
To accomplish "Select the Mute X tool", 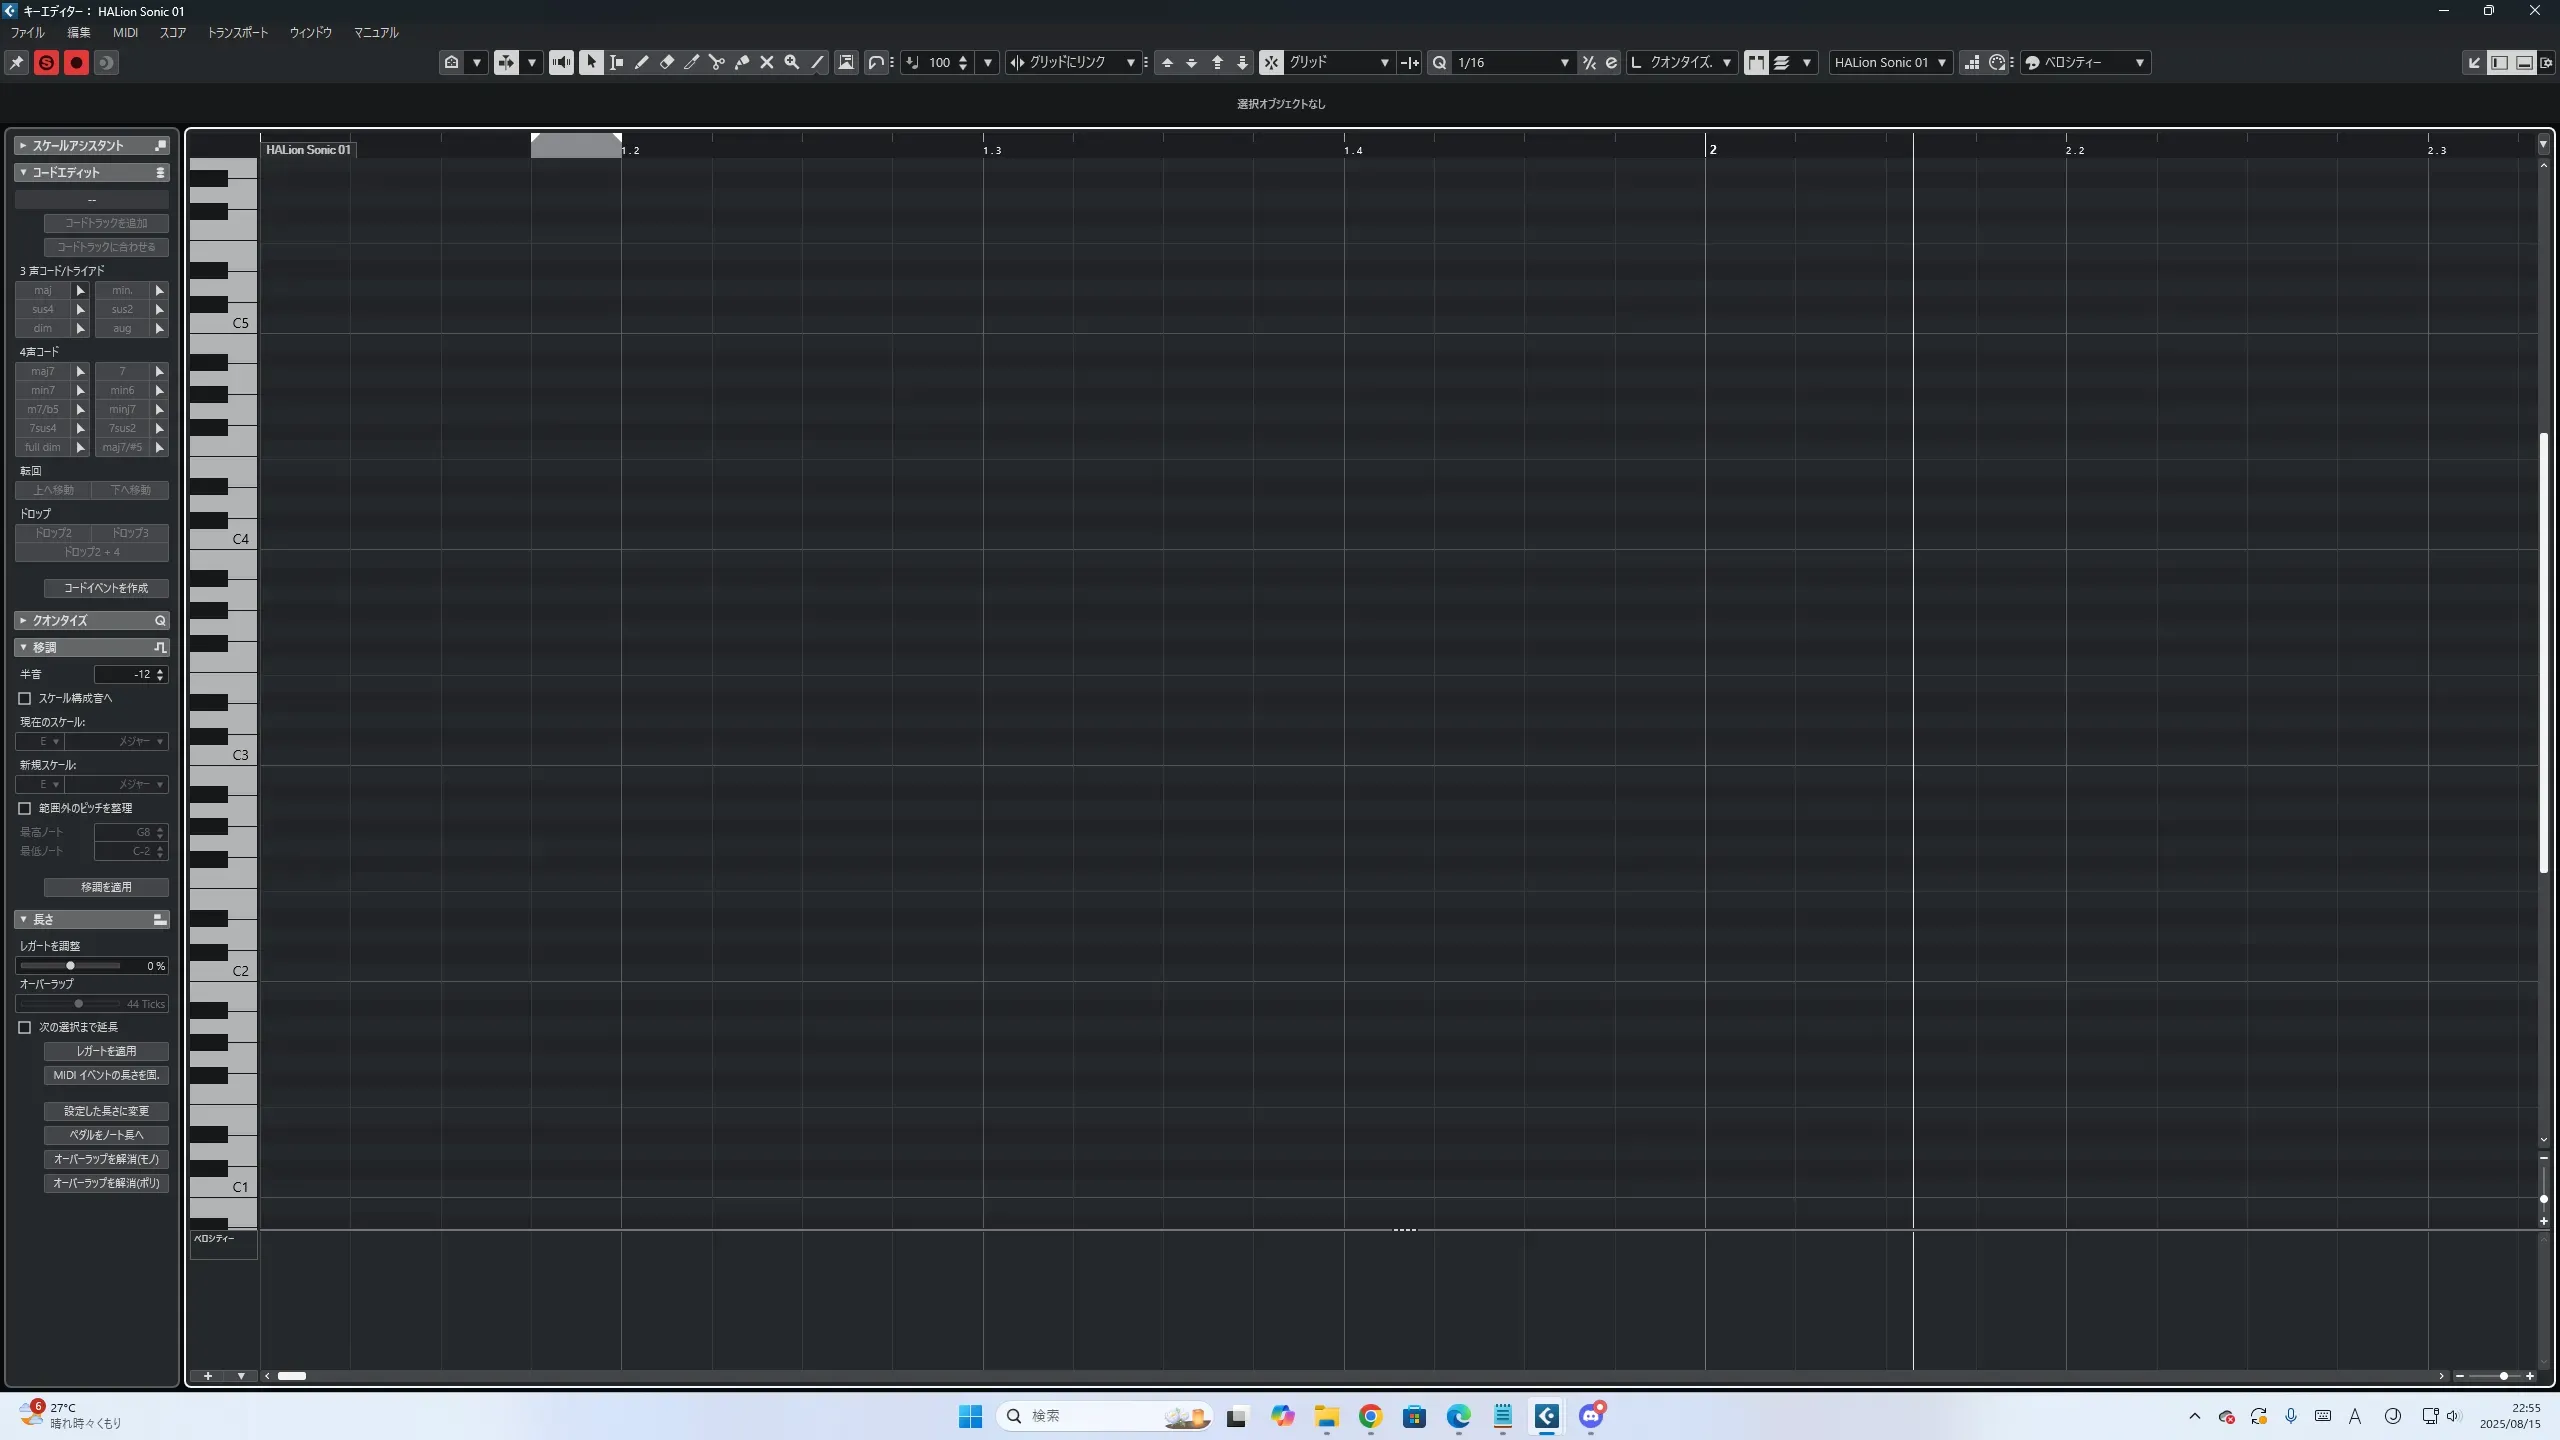I will [x=767, y=62].
